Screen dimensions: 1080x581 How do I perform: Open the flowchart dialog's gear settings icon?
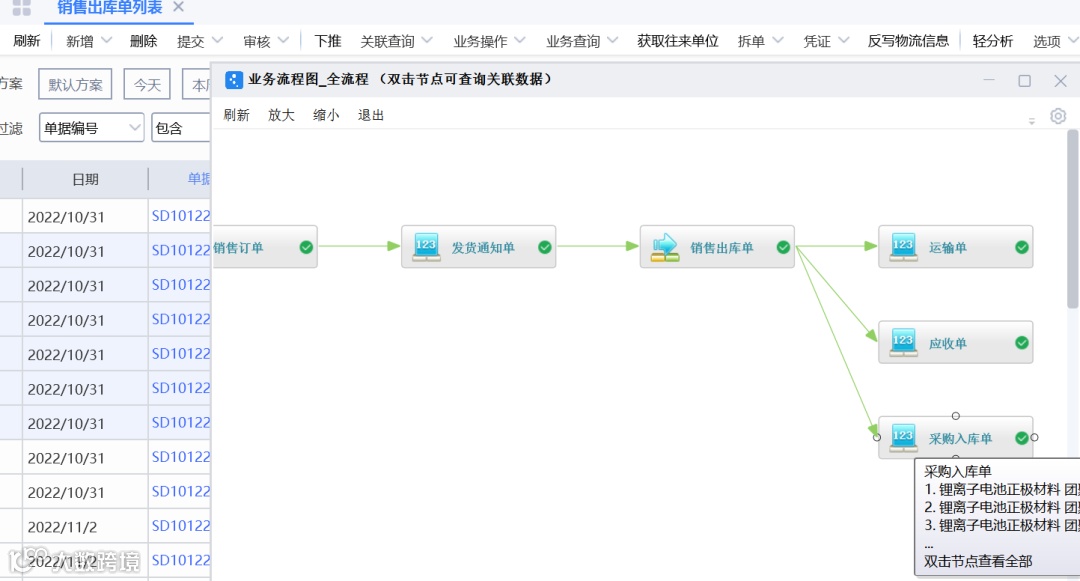[x=1058, y=116]
